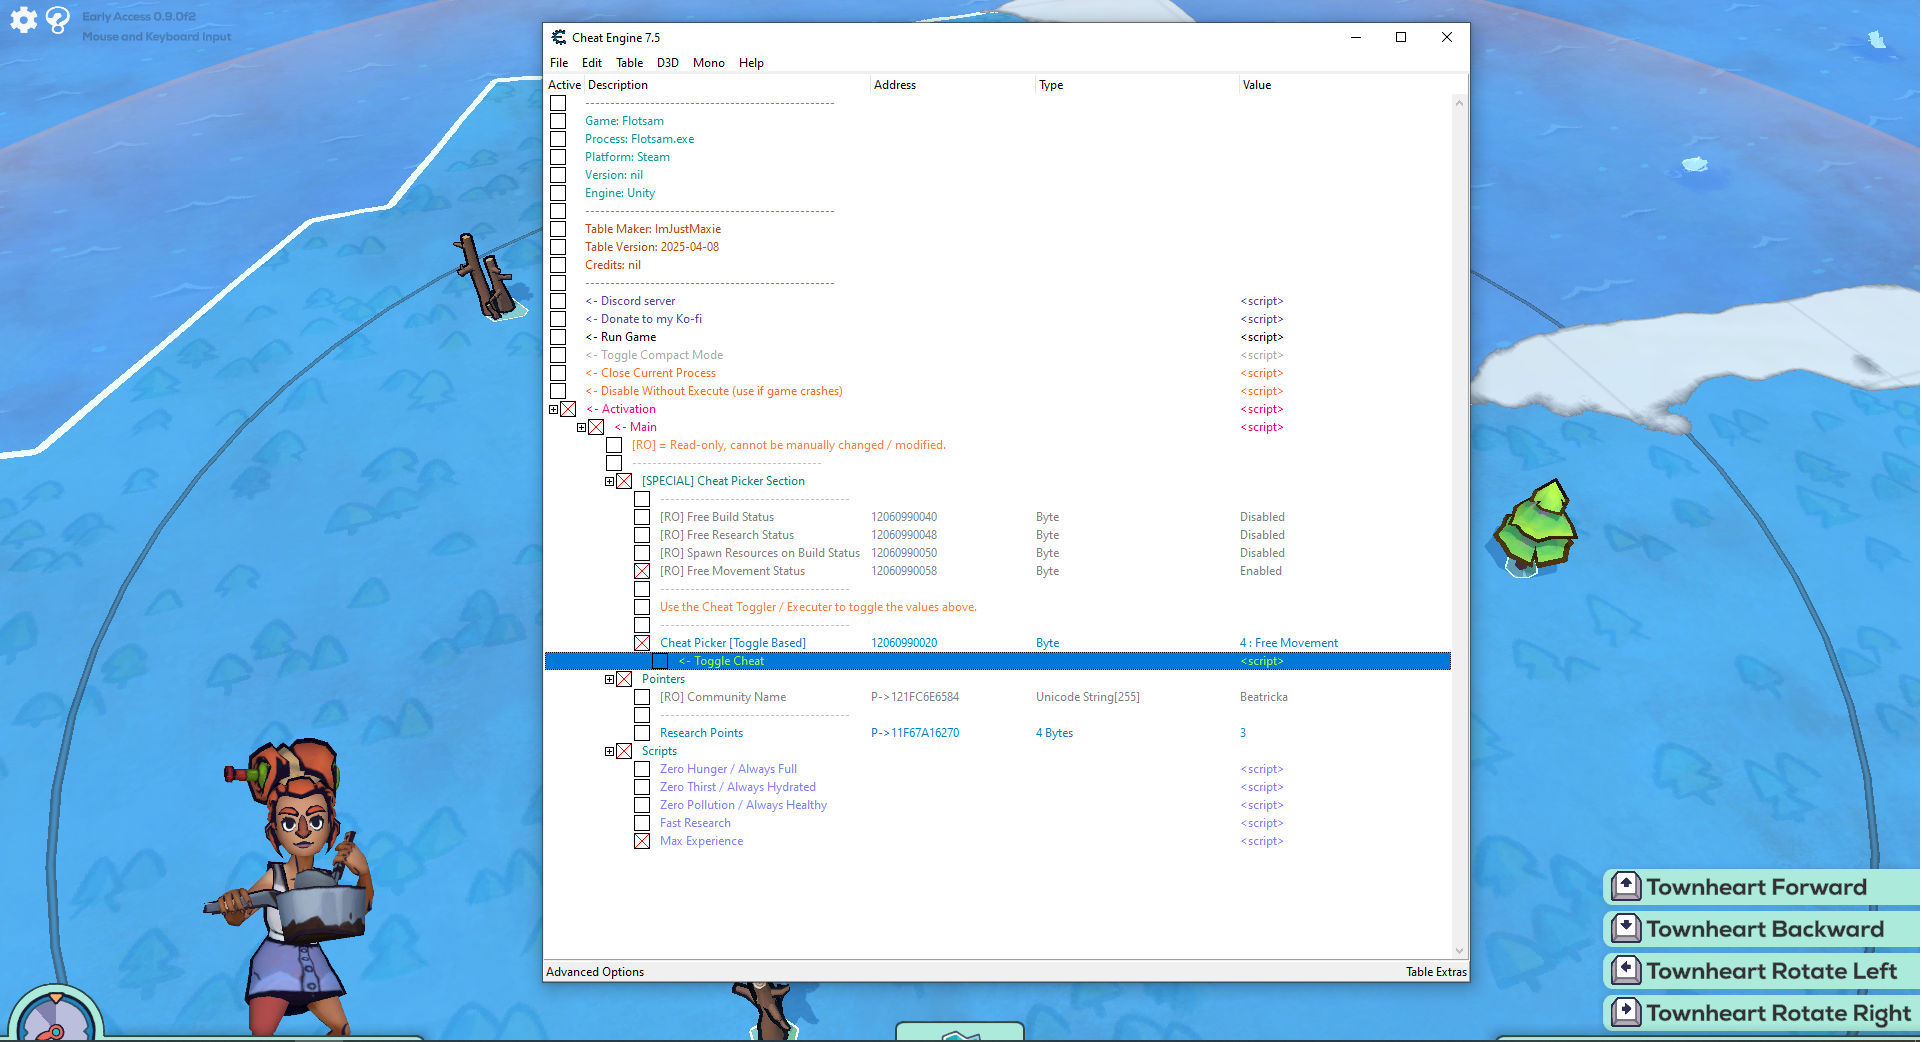
Task: Select the "<- Close Current Process" row
Action: (x=650, y=373)
